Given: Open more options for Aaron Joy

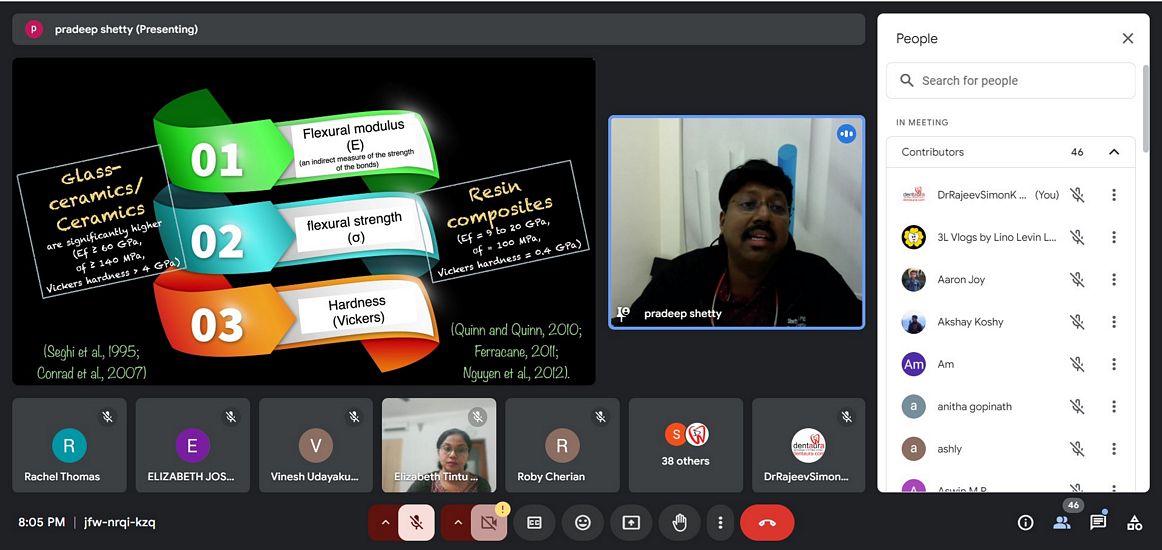Looking at the screenshot, I should (x=1113, y=279).
